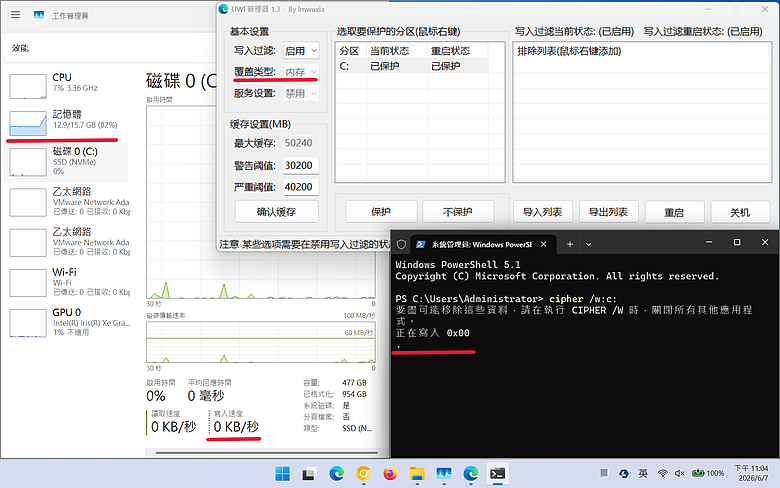780x488 pixels.
Task: Click the 导出列表 button
Action: 608,212
